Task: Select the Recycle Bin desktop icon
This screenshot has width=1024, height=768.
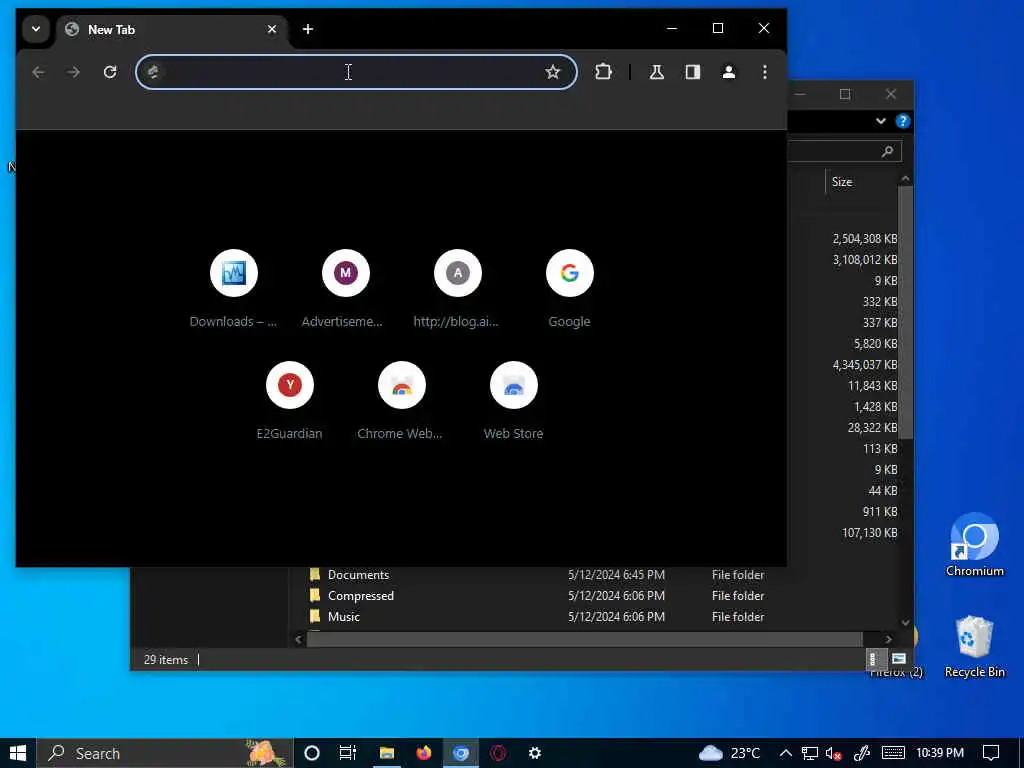Action: (974, 647)
